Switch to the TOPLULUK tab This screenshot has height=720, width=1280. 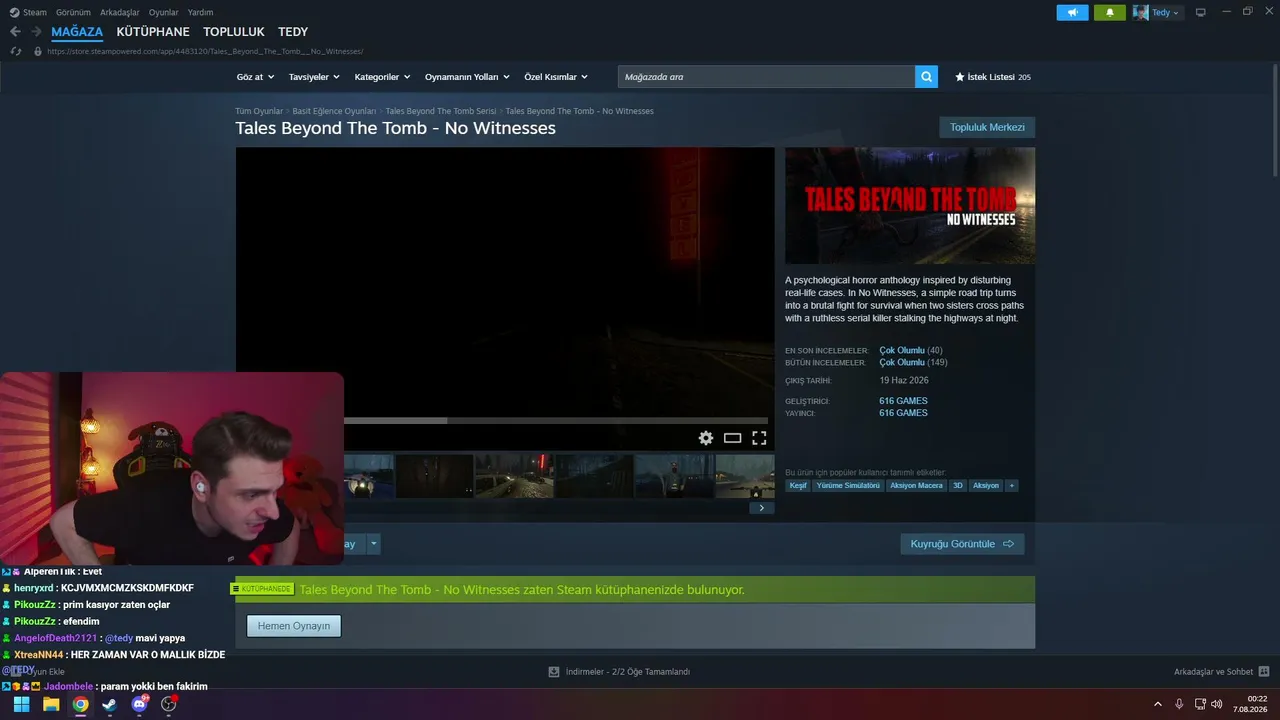234,32
